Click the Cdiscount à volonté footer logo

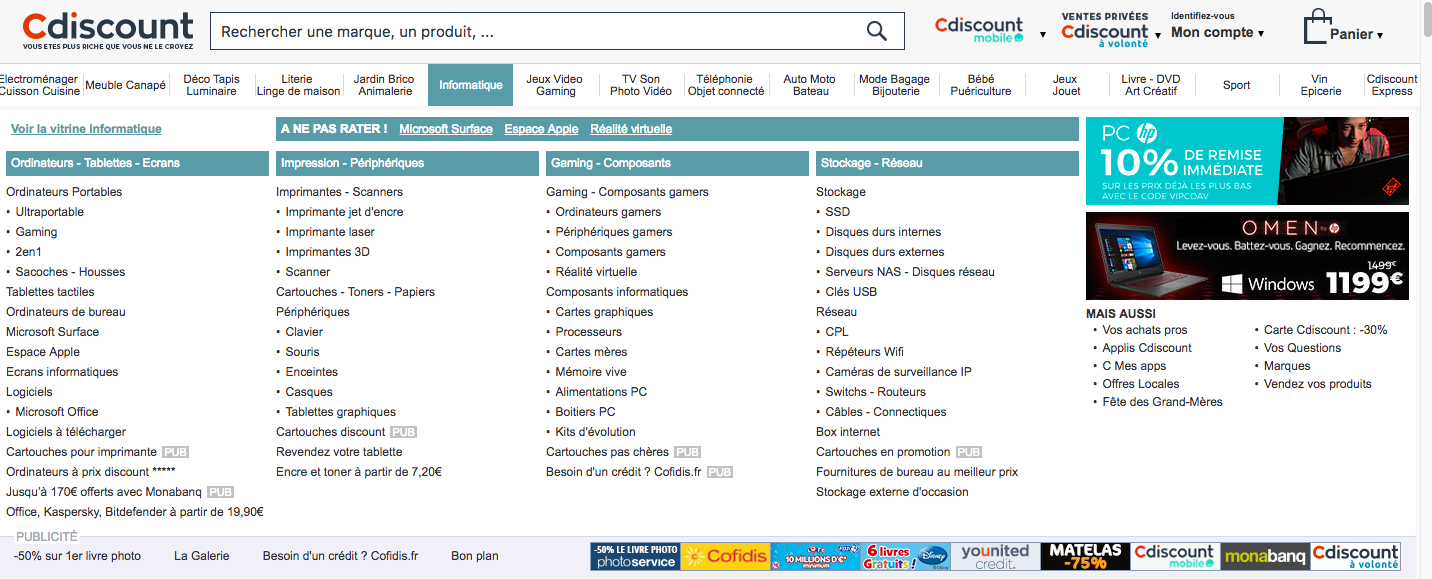1356,557
